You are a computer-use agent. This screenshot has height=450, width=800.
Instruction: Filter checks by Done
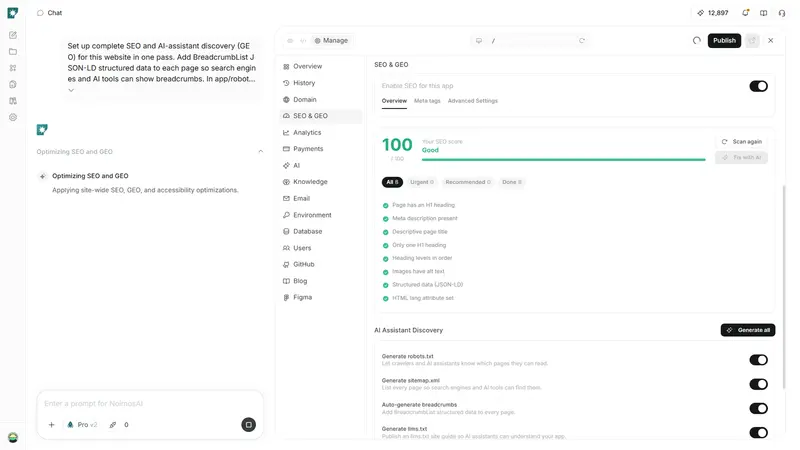click(512, 182)
